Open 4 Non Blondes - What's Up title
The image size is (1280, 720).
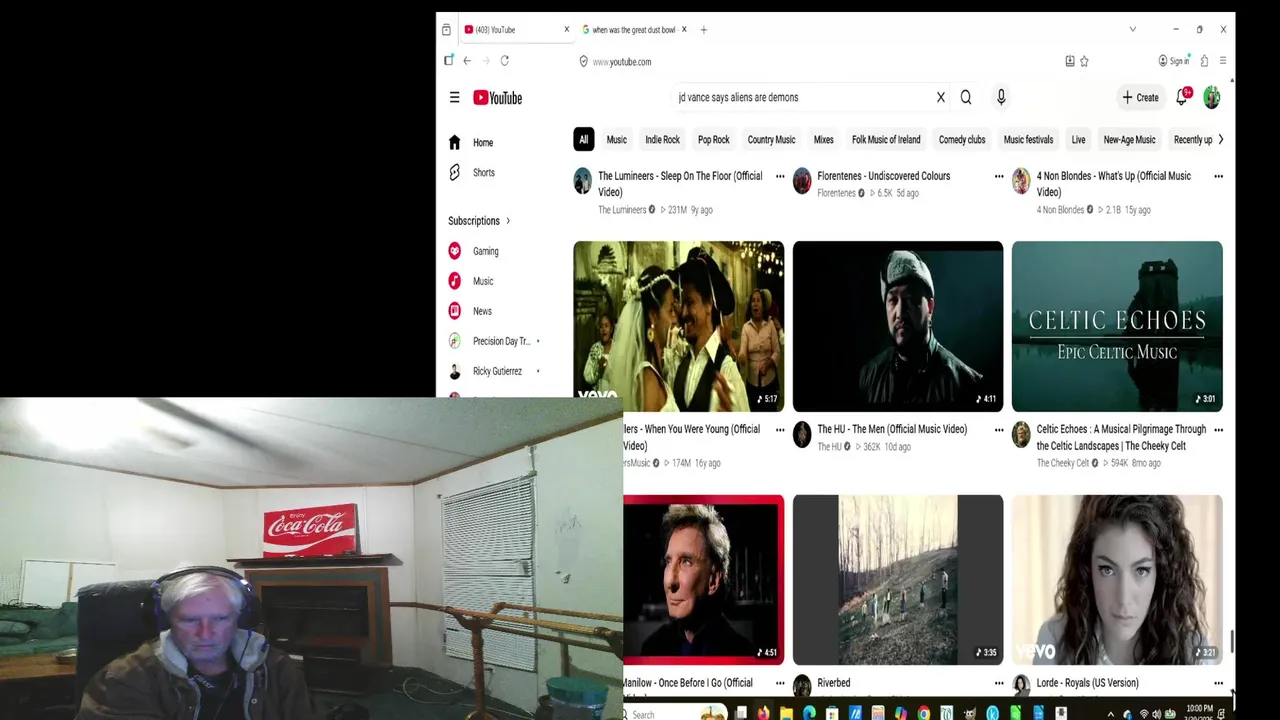[x=1114, y=184]
